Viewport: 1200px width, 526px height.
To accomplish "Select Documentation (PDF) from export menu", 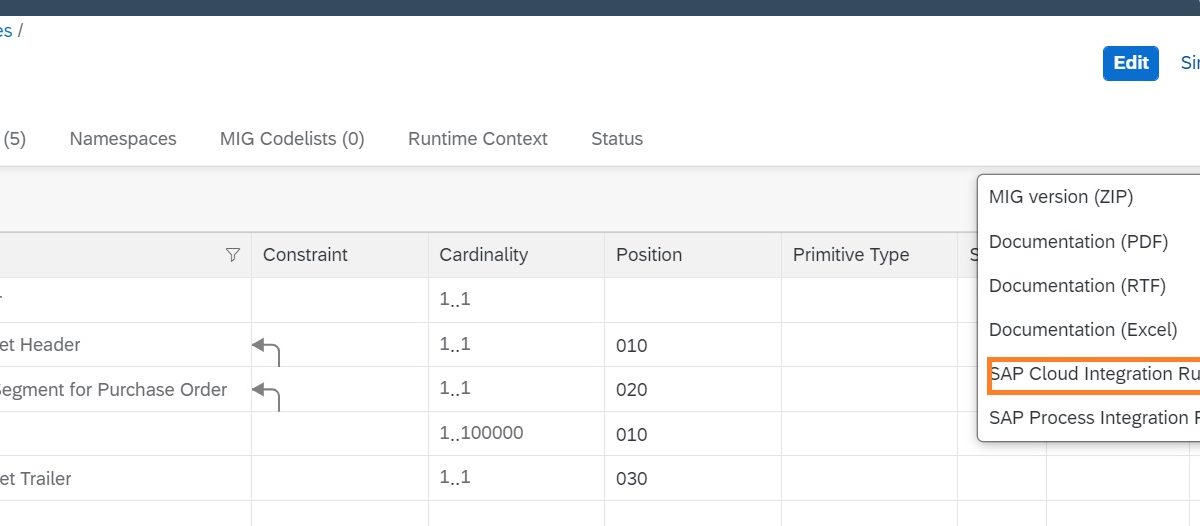I will coord(1078,242).
